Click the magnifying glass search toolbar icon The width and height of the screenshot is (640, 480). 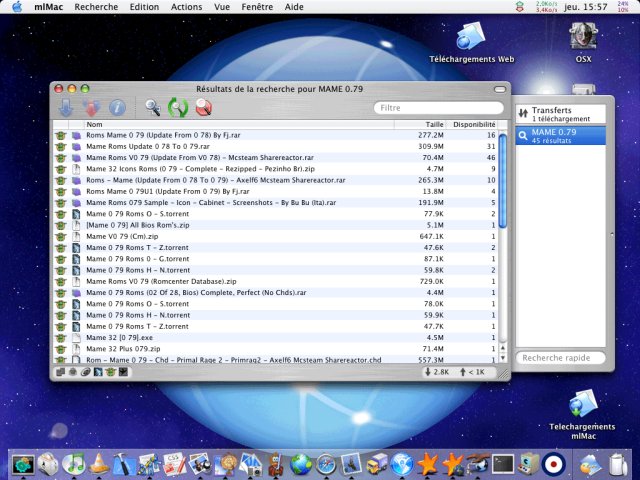(x=153, y=107)
